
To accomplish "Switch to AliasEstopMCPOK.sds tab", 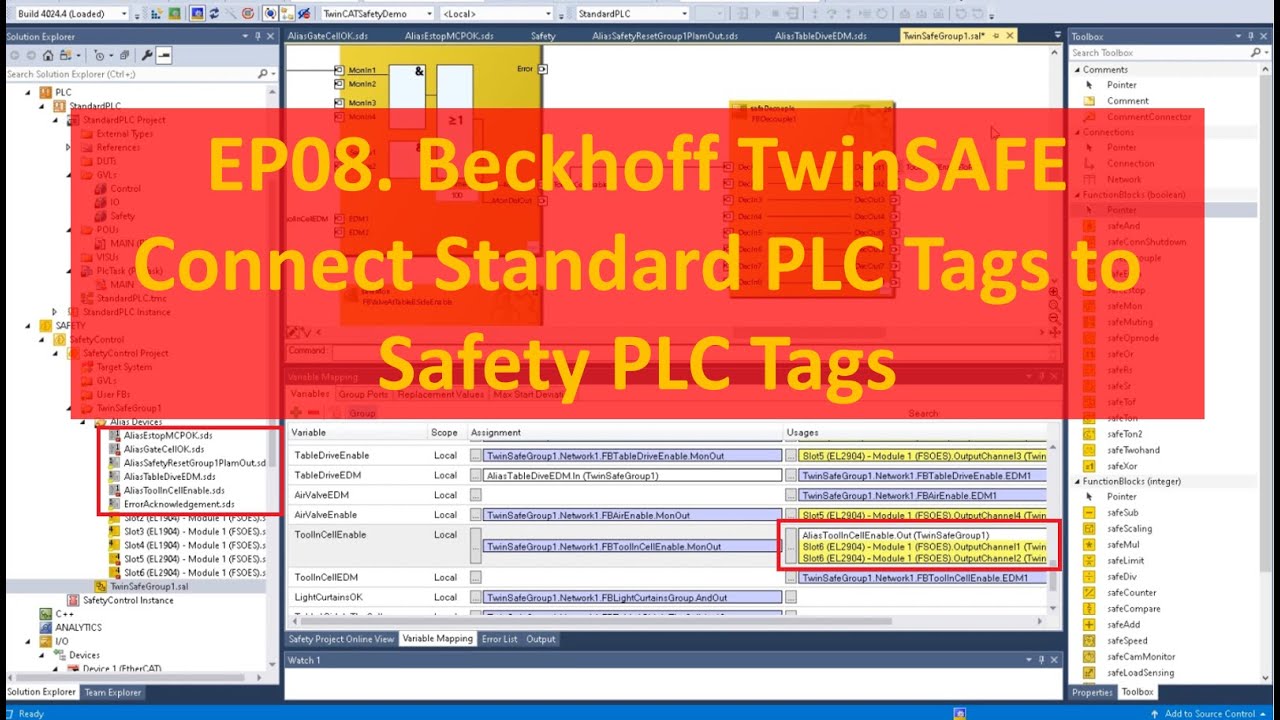I will tap(449, 36).
